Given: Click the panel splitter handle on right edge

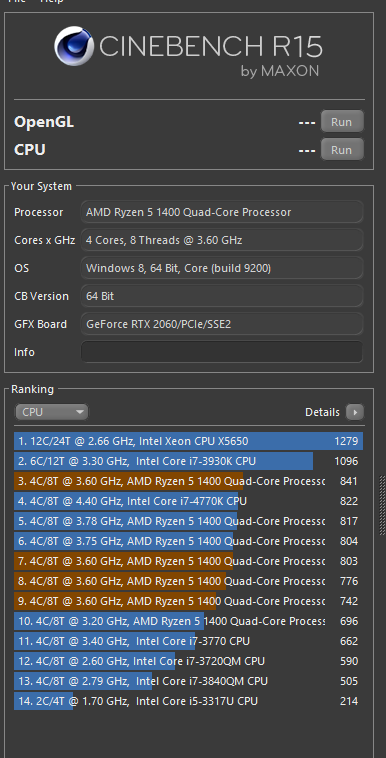Looking at the screenshot, I should tap(384, 505).
